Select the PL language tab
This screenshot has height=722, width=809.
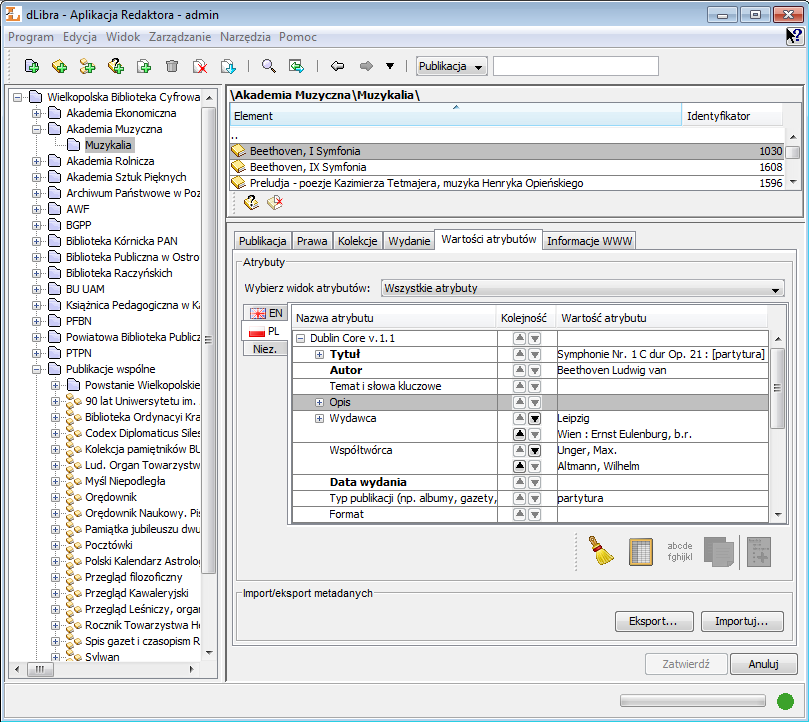click(265, 331)
